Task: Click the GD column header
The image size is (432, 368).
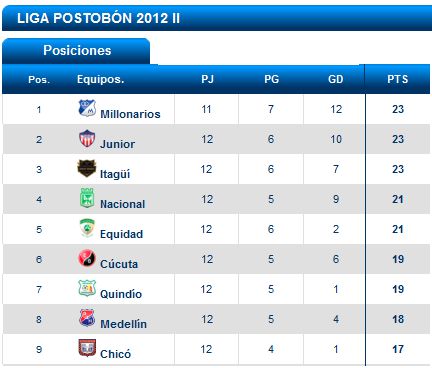Action: tap(335, 79)
